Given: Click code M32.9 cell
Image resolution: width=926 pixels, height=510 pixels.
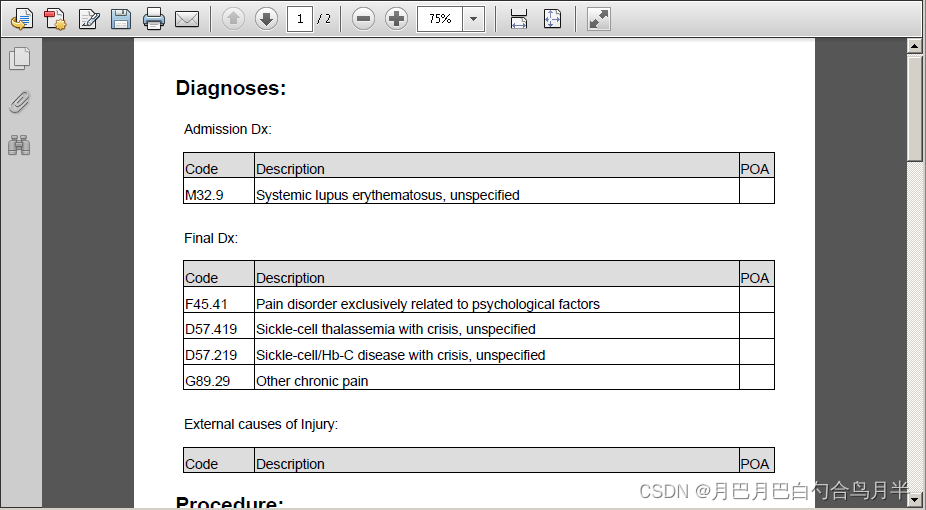Looking at the screenshot, I should pyautogui.click(x=219, y=191).
